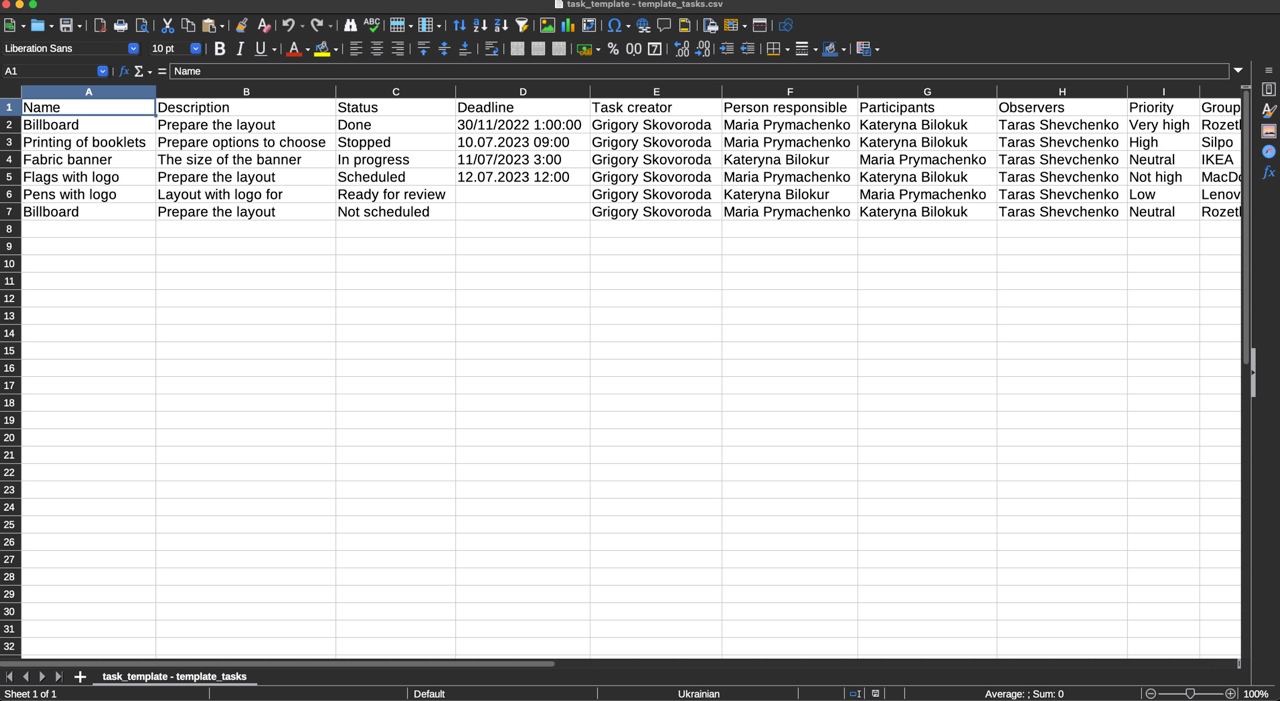
Task: Insert a chart using the chart icon
Action: (568, 25)
